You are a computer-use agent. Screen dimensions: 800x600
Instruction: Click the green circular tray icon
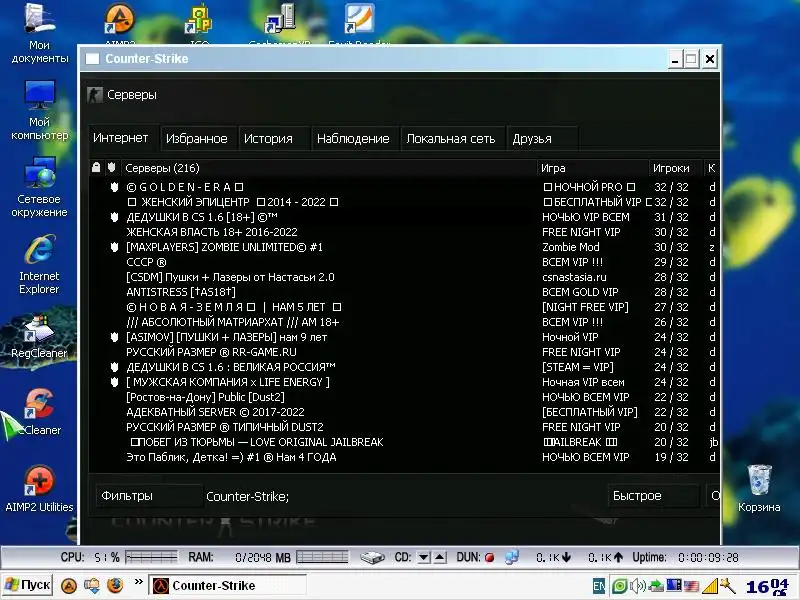tap(619, 586)
